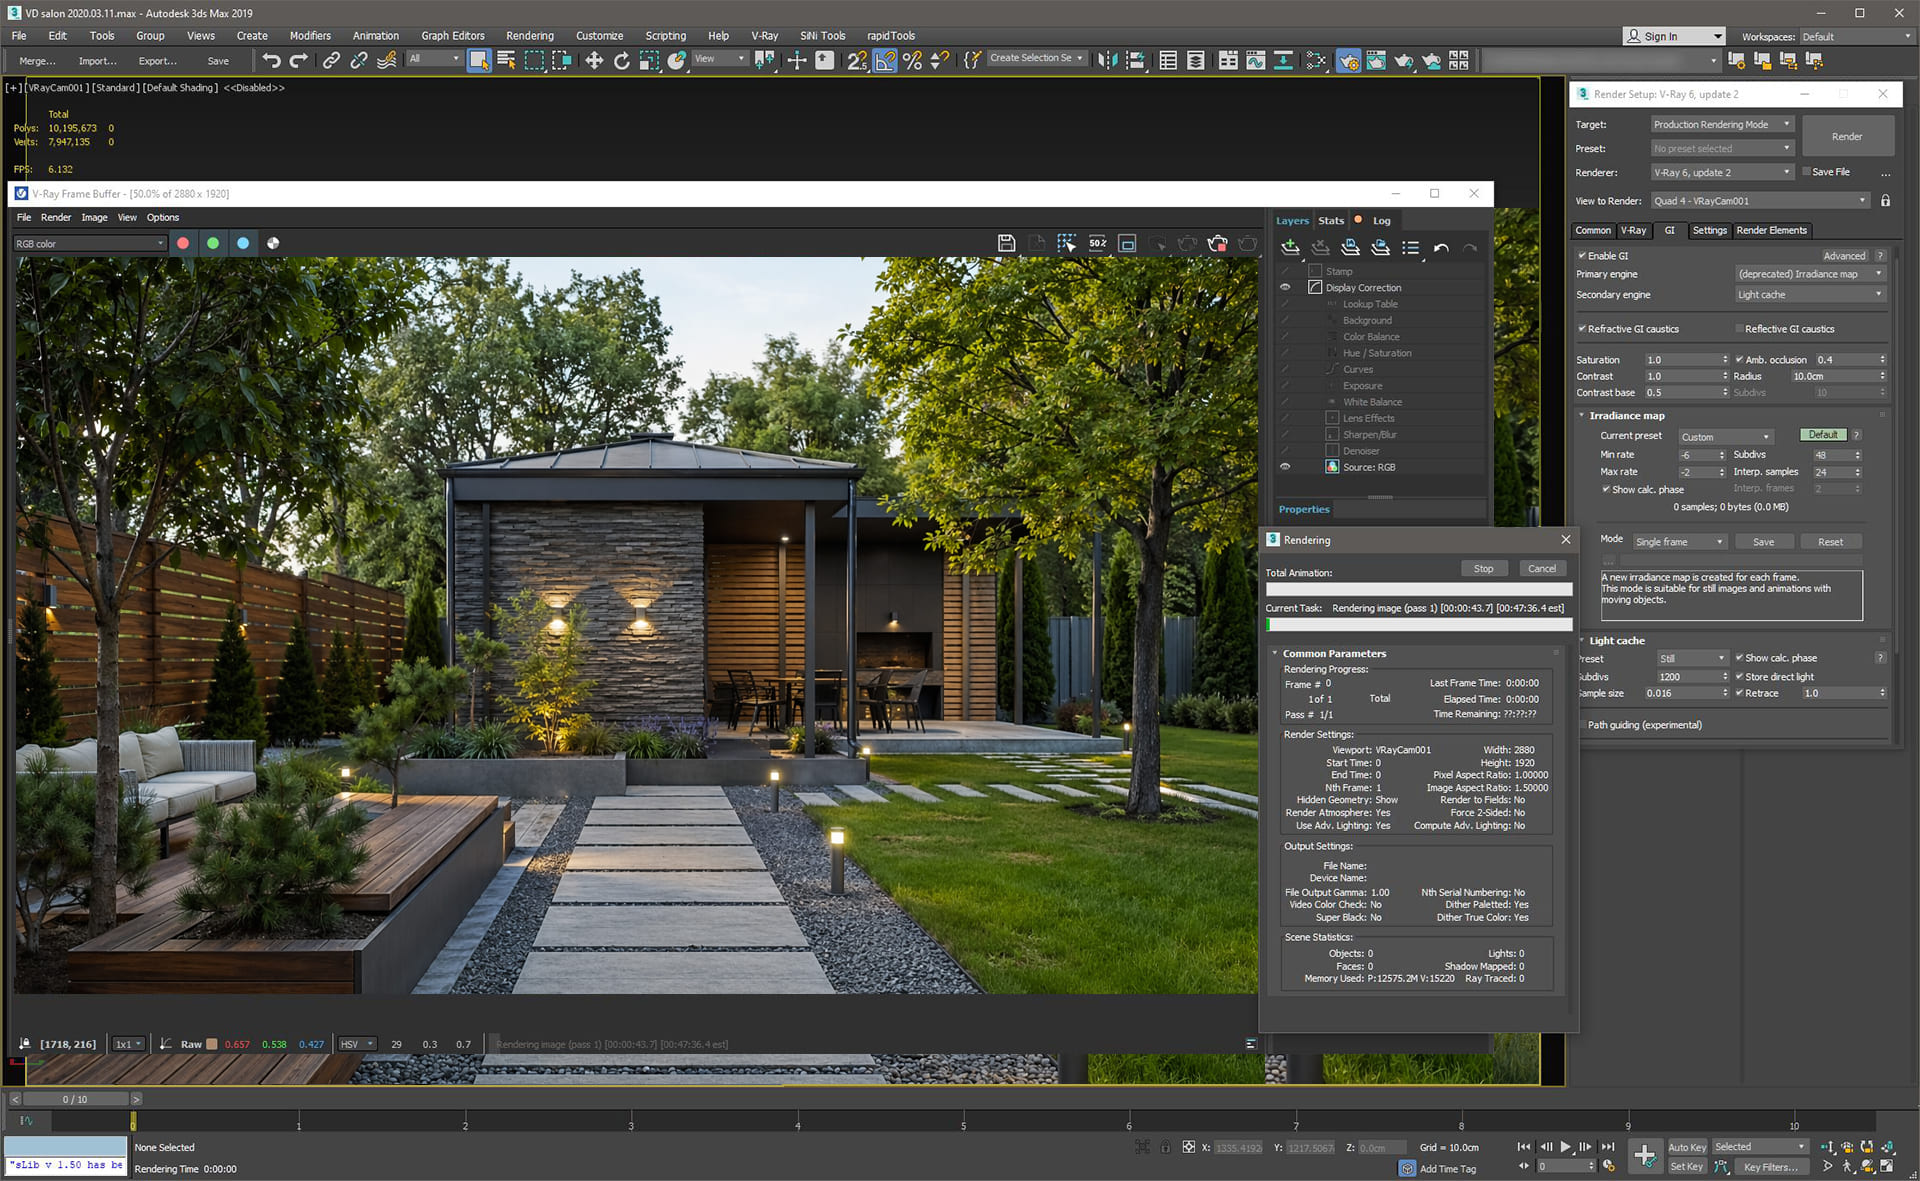The height and width of the screenshot is (1181, 1920).
Task: Save current channel in frame buffer
Action: [1007, 243]
